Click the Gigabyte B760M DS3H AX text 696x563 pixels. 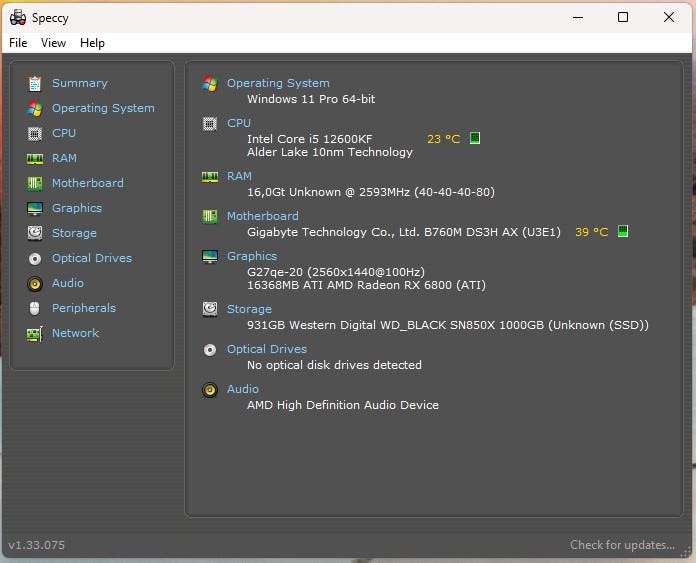pyautogui.click(x=404, y=232)
